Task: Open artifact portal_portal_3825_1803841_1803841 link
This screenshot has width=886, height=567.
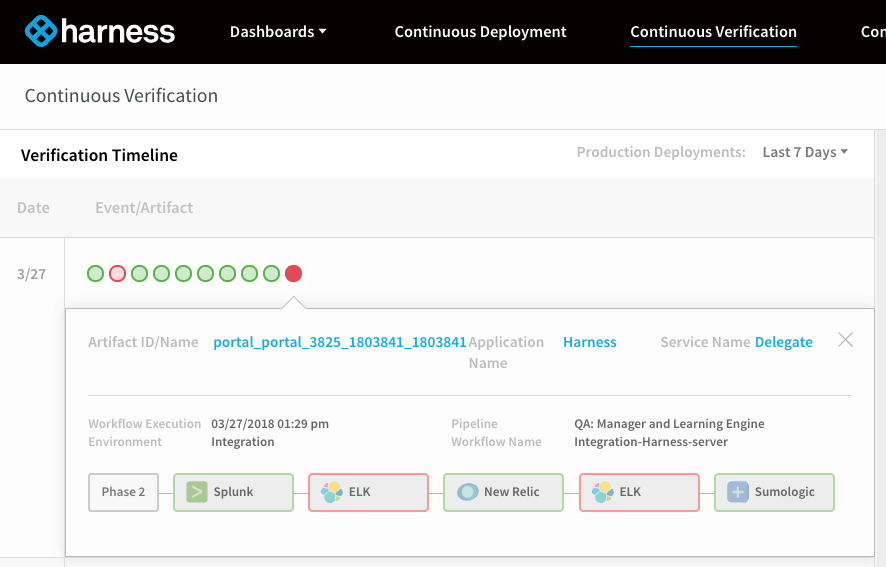Action: click(x=340, y=342)
